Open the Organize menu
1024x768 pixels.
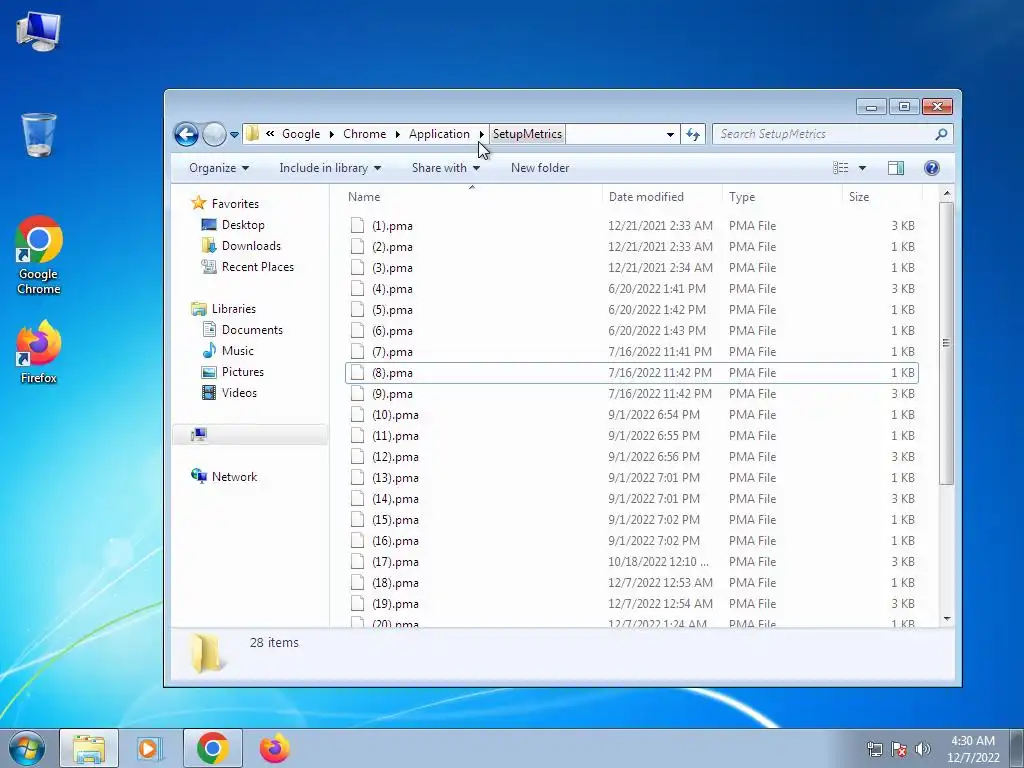(x=219, y=168)
